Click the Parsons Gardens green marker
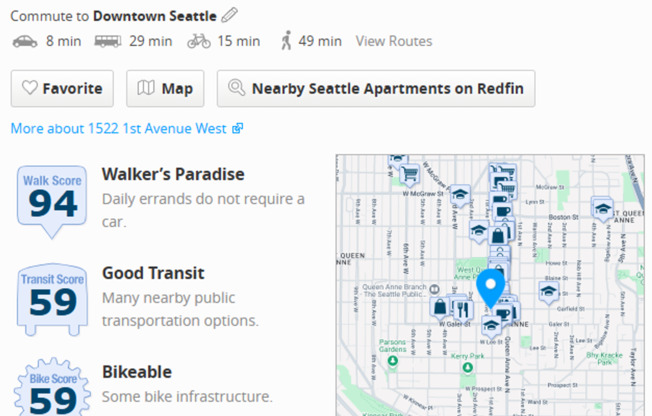652x416 pixels. coord(393,361)
